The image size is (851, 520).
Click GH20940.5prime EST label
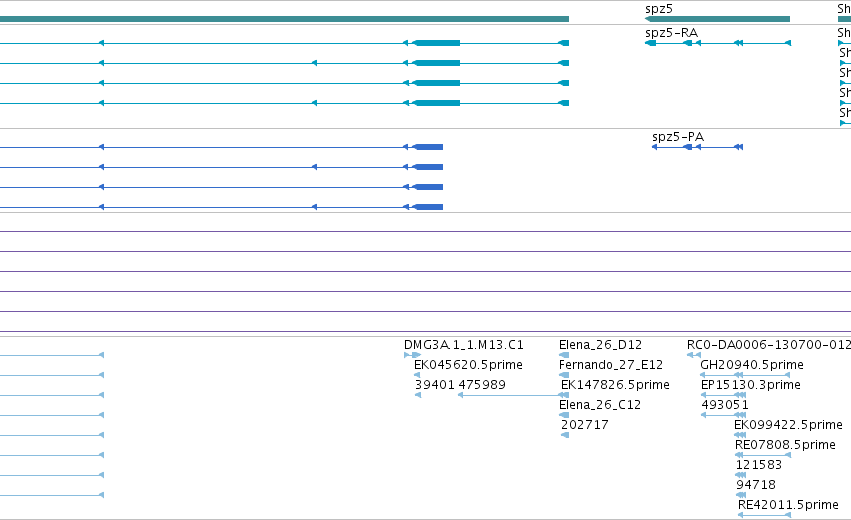(x=752, y=365)
